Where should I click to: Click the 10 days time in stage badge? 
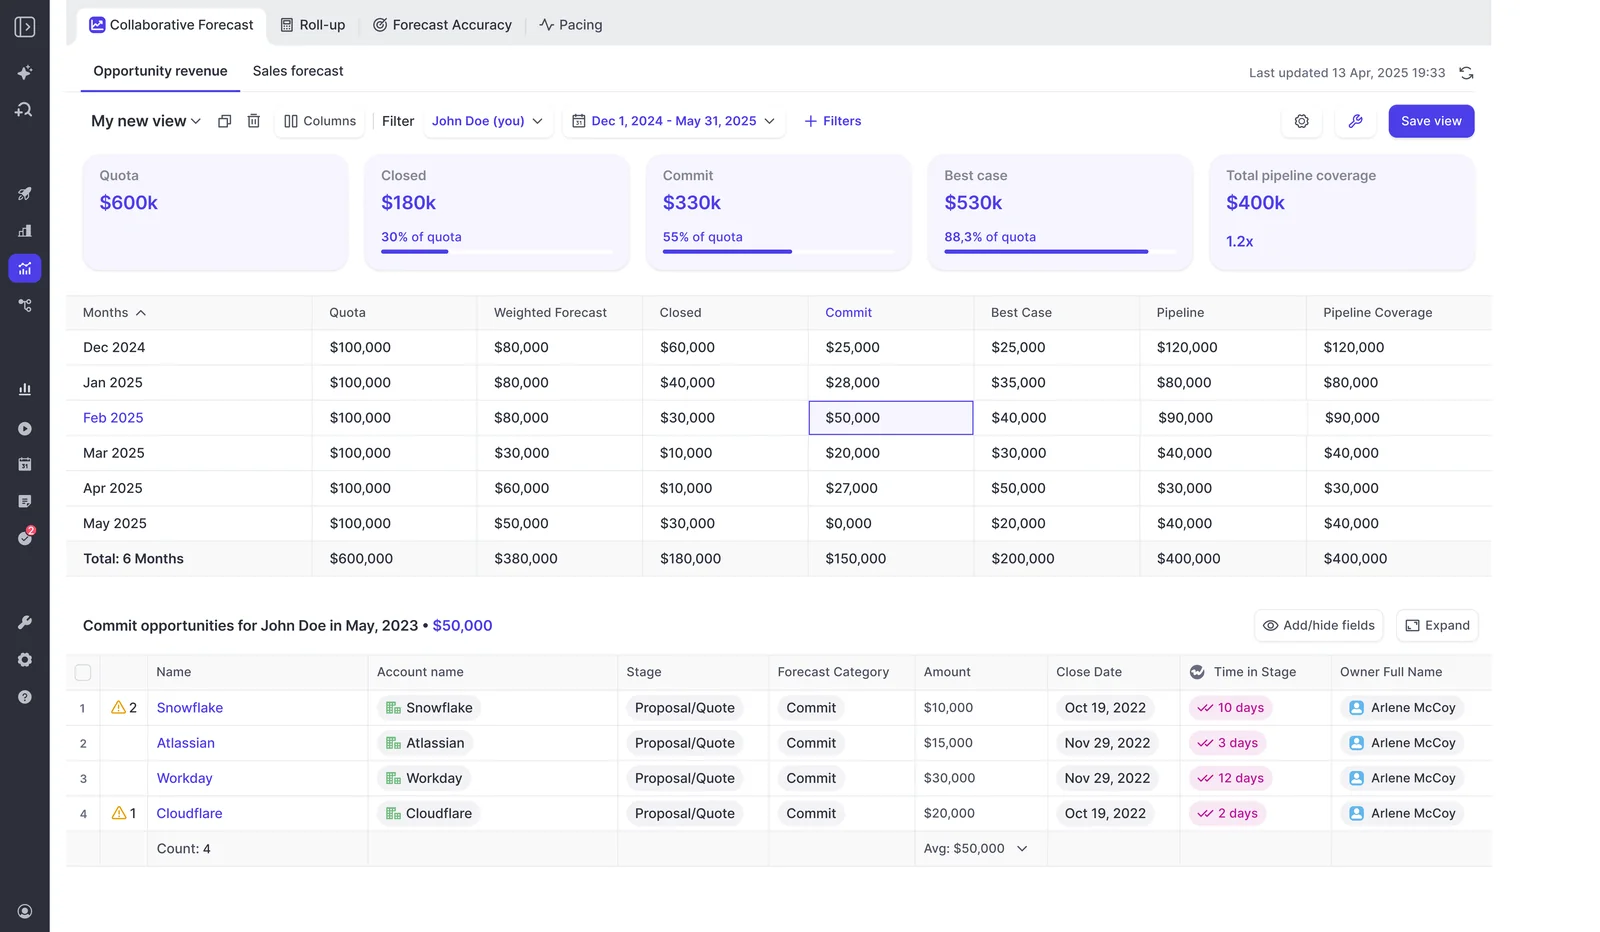click(x=1231, y=707)
